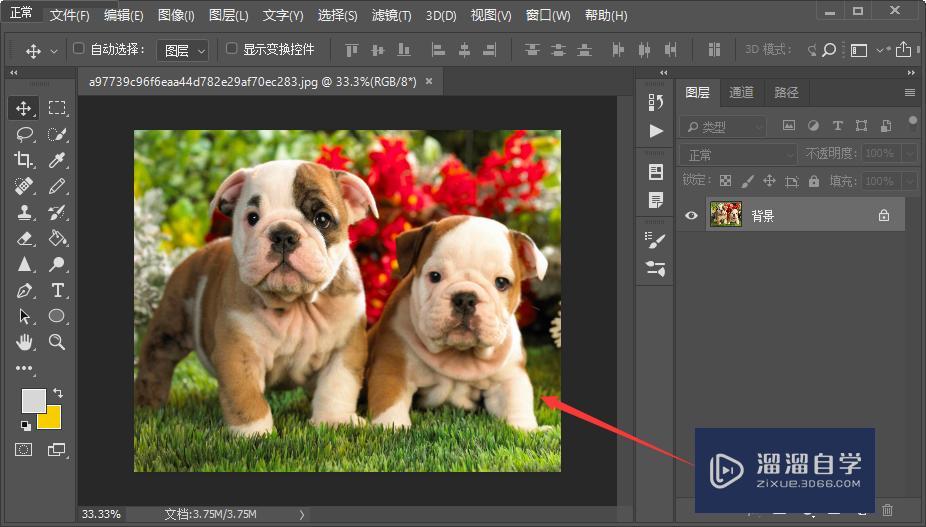Select the Zoom tool in toolbox

pos(57,341)
